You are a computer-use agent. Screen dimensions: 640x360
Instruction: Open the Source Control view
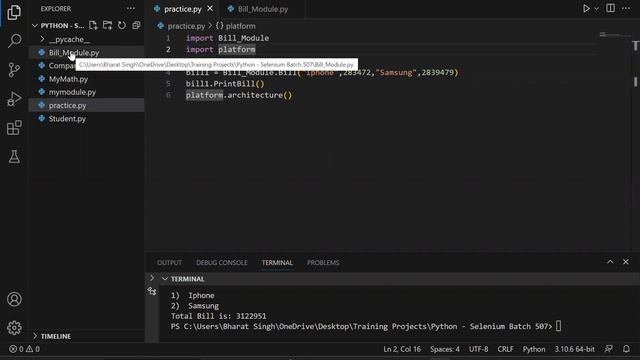(x=14, y=70)
